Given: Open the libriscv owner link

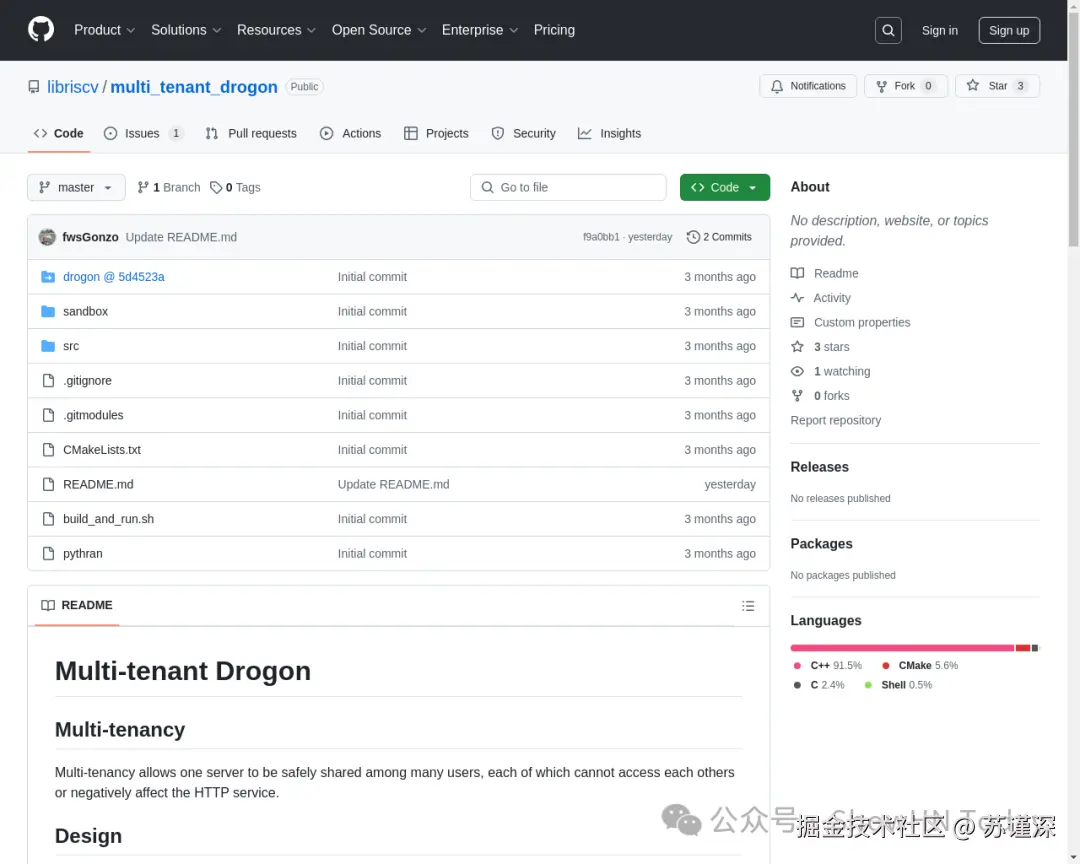Looking at the screenshot, I should tap(73, 87).
